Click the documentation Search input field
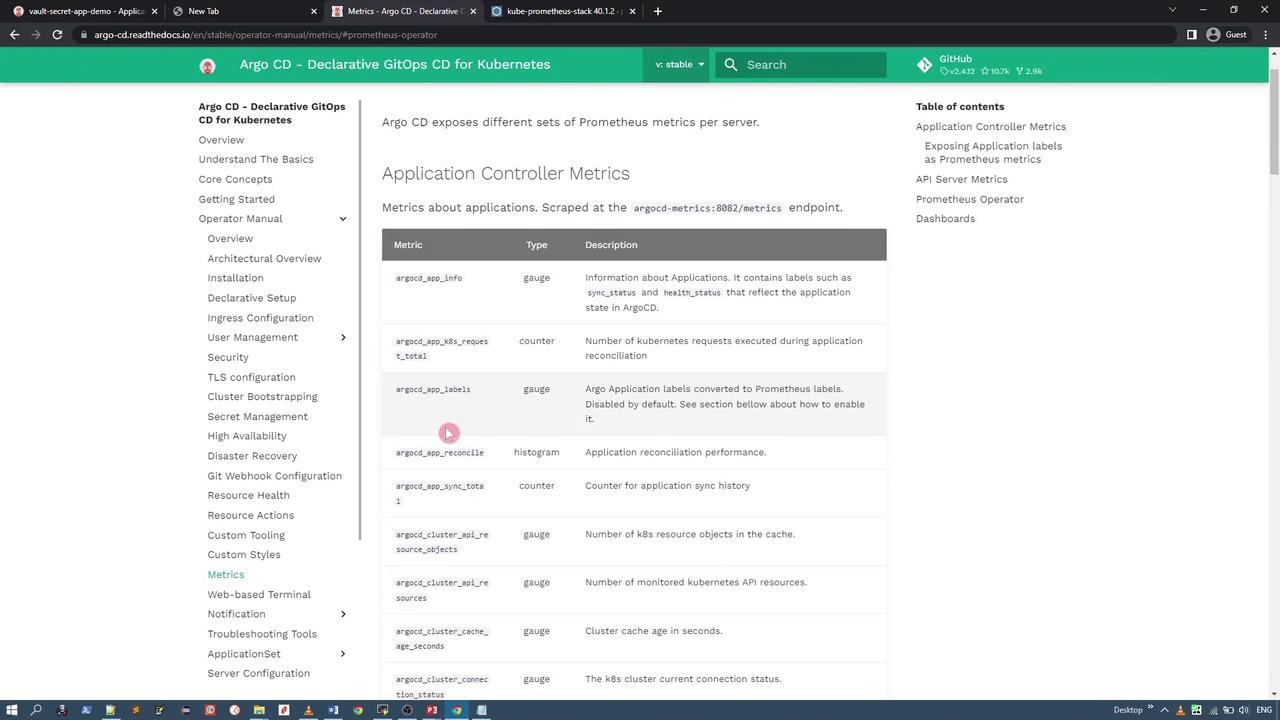This screenshot has width=1280, height=720. coord(801,65)
